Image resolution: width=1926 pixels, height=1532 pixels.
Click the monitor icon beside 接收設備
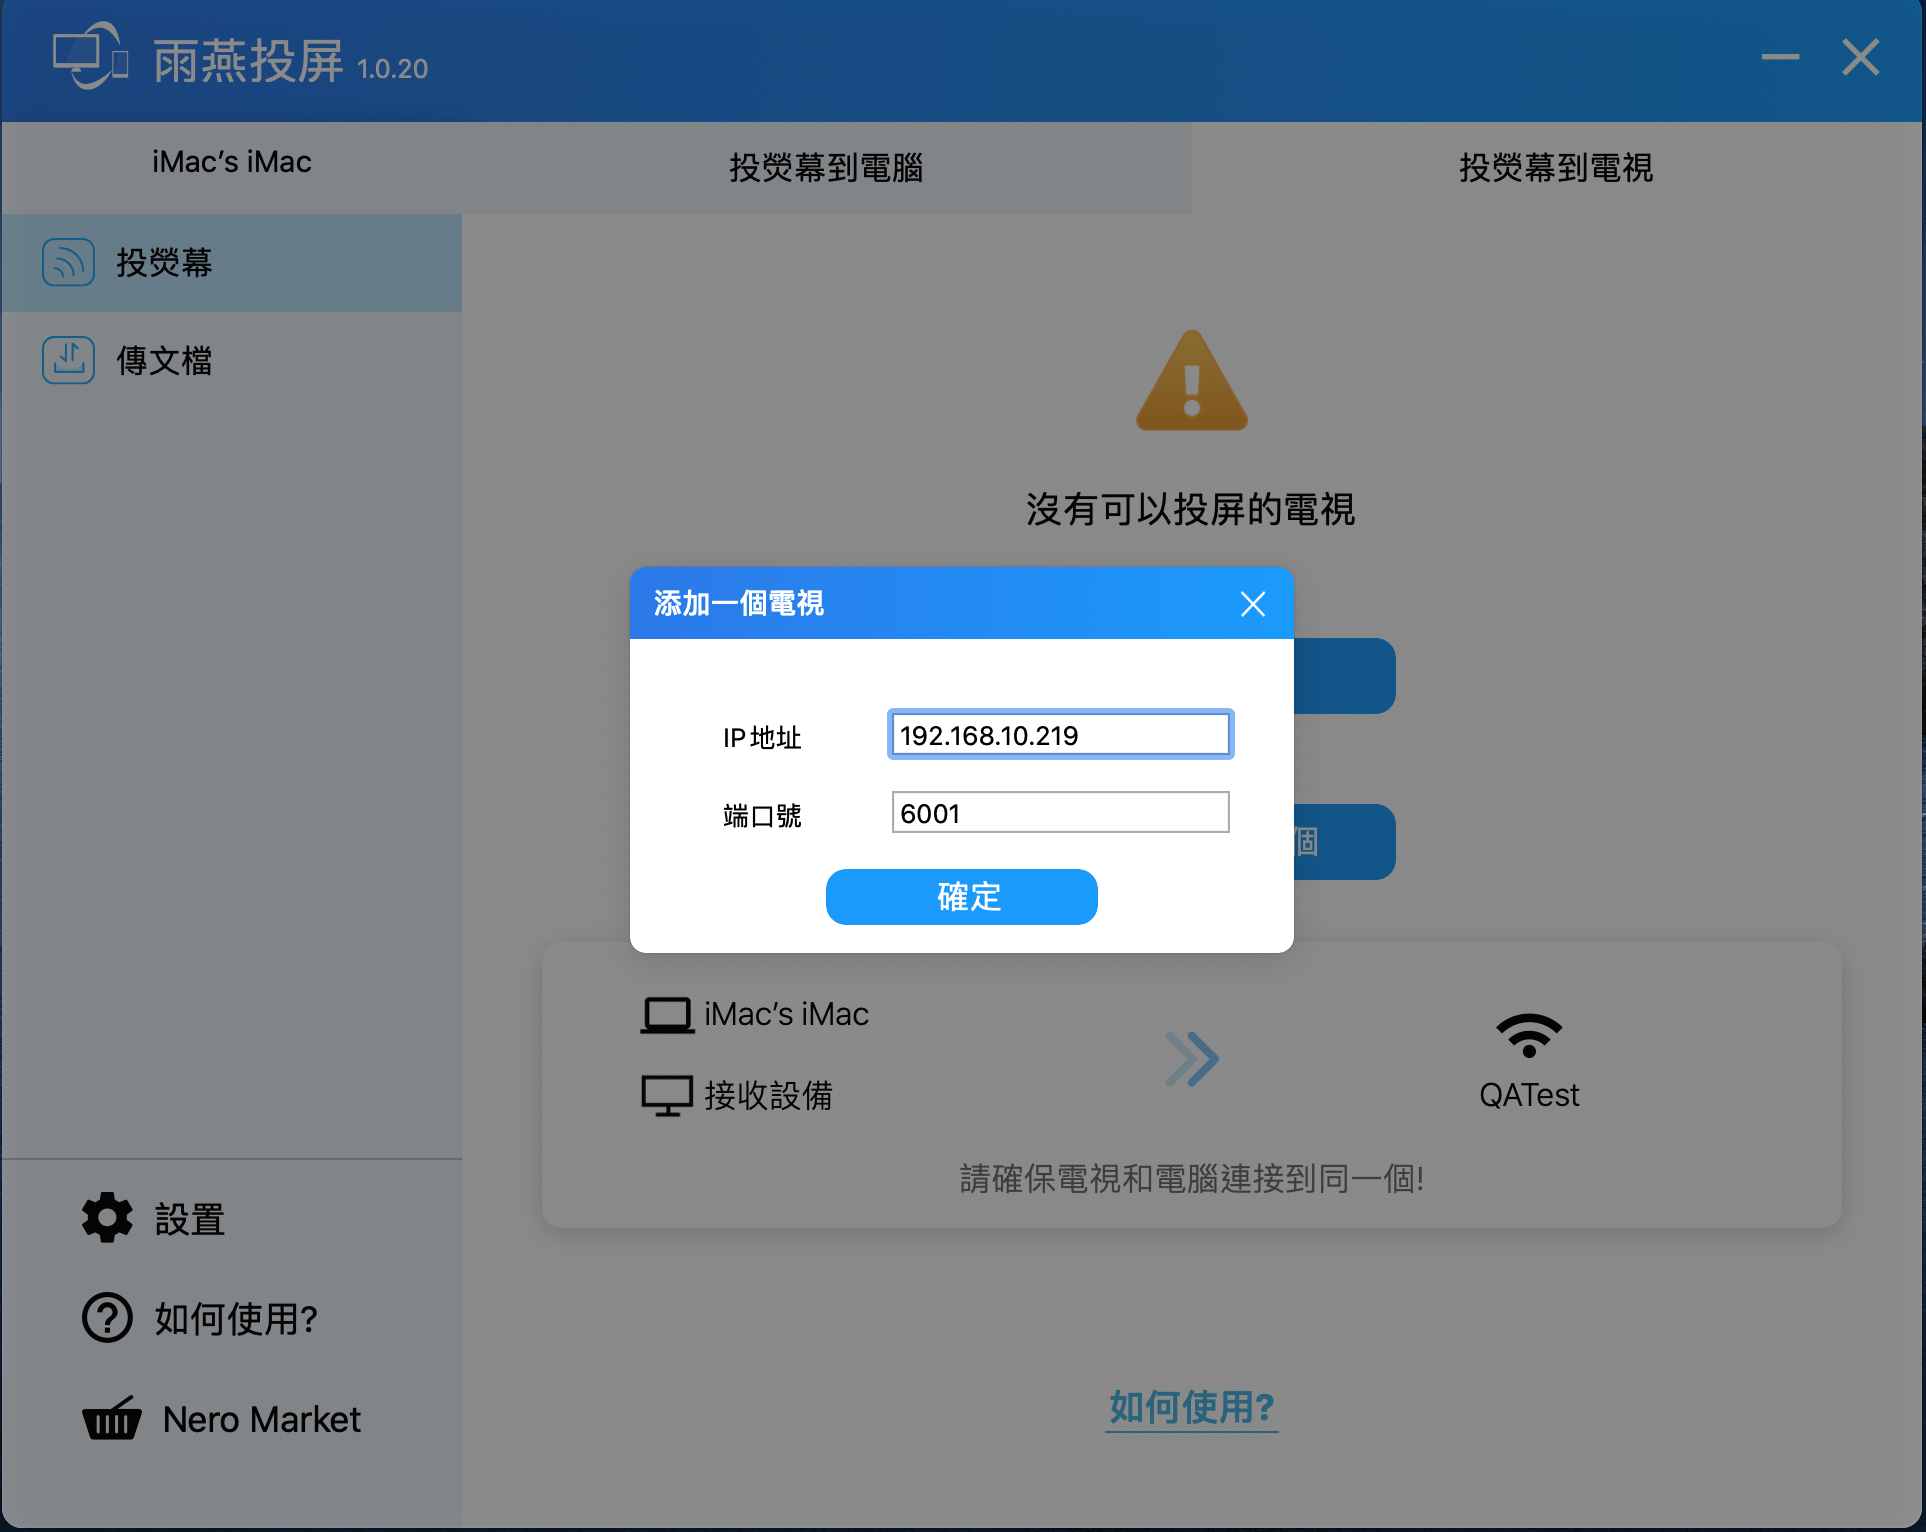point(667,1095)
